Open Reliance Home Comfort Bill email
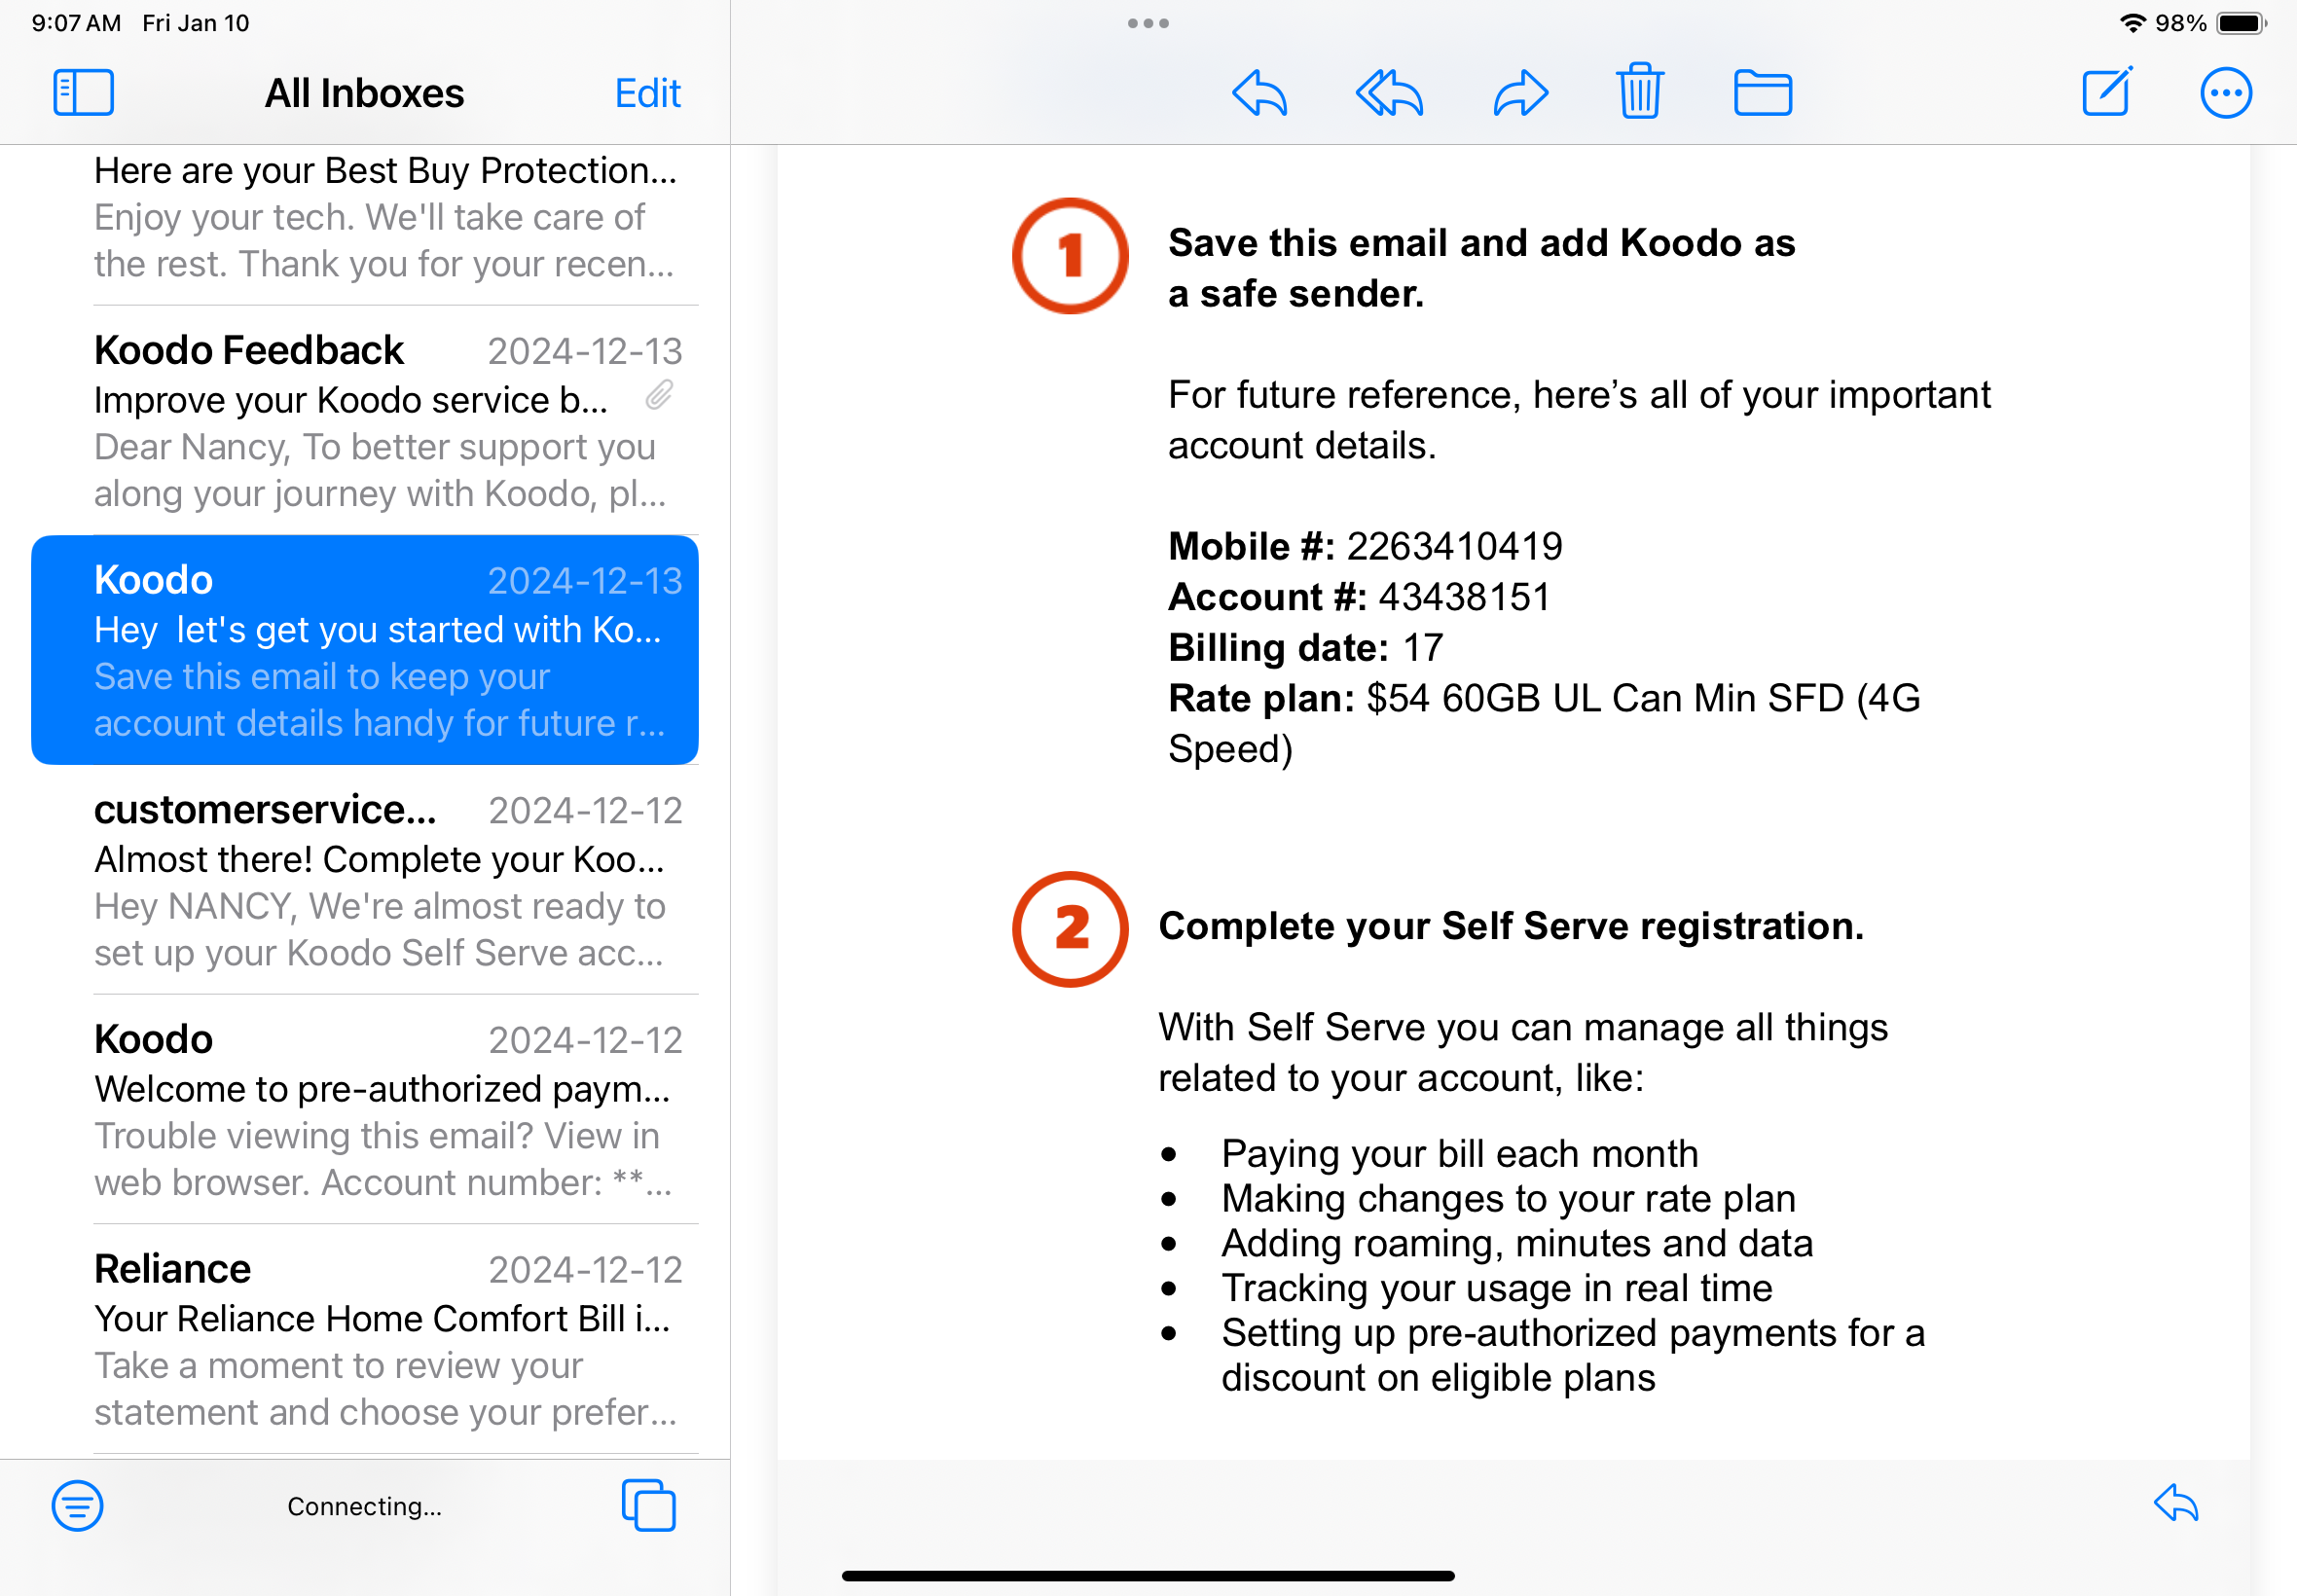 365,1340
